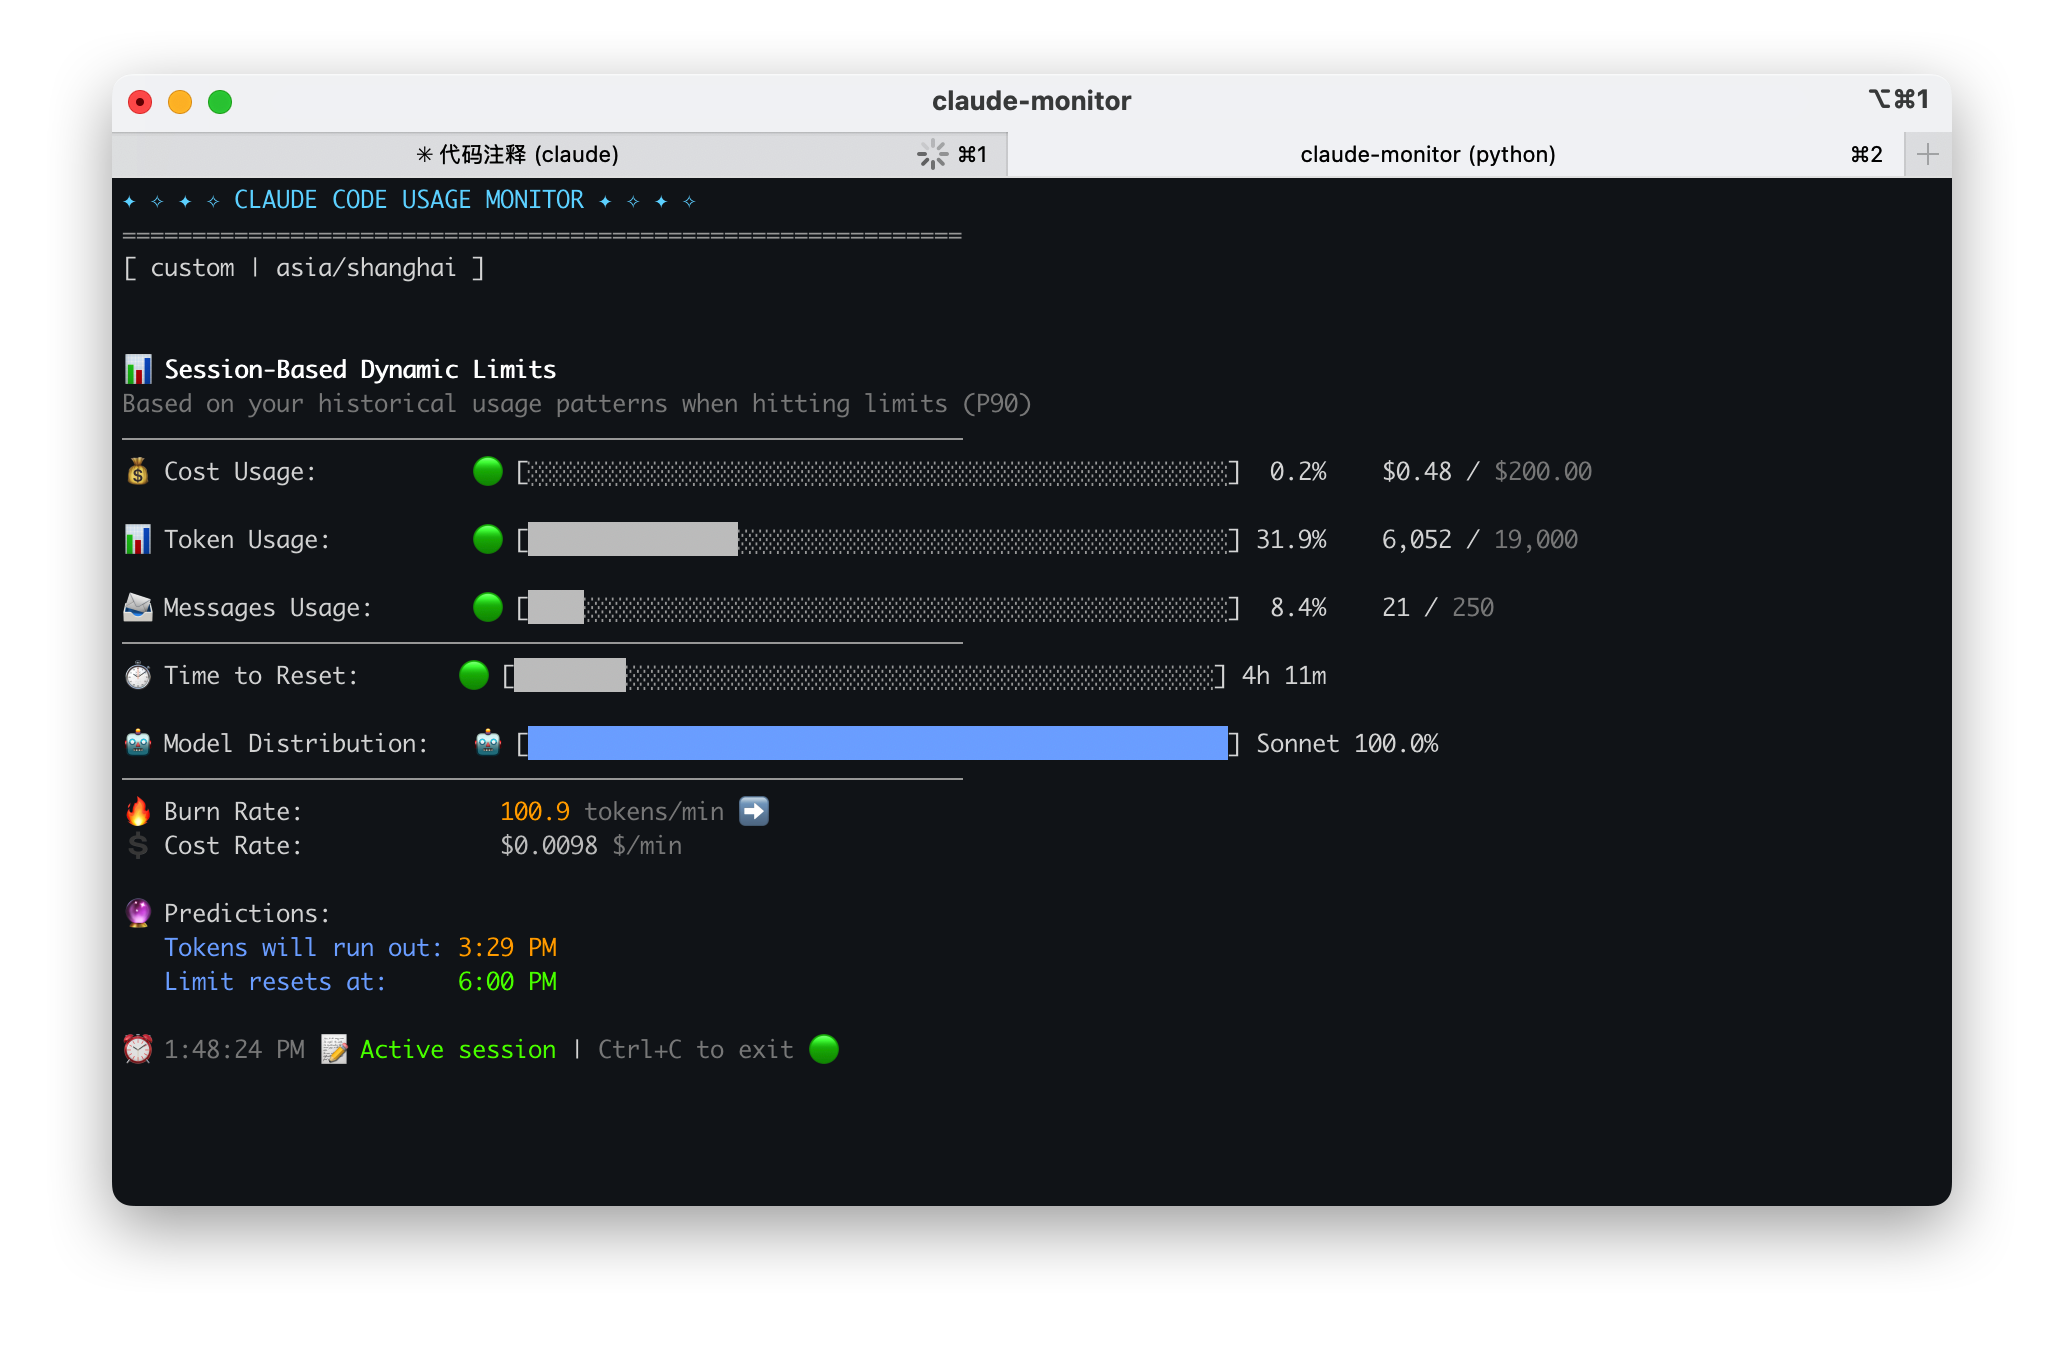Switch to the 代码注释 (claude) tab
This screenshot has height=1356, width=2064.
pos(518,154)
